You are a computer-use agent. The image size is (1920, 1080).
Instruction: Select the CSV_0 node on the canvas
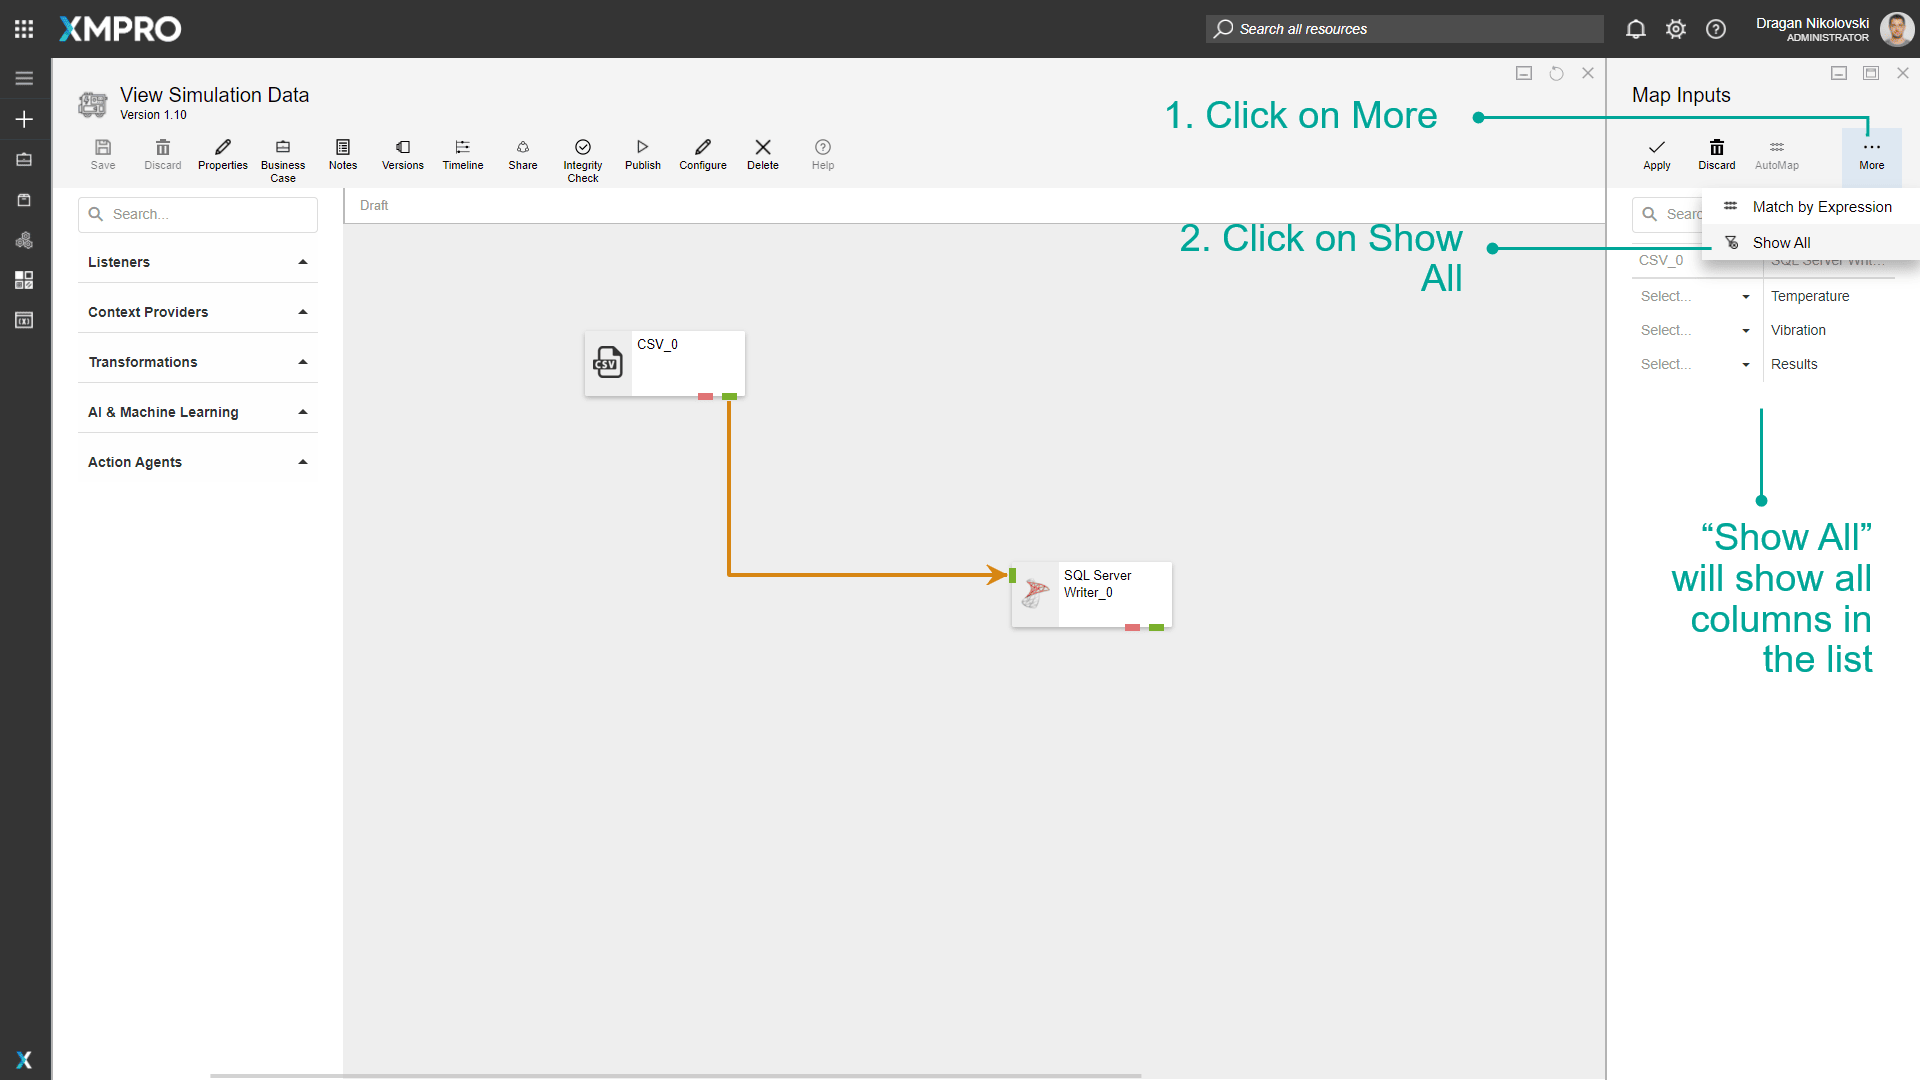(664, 363)
